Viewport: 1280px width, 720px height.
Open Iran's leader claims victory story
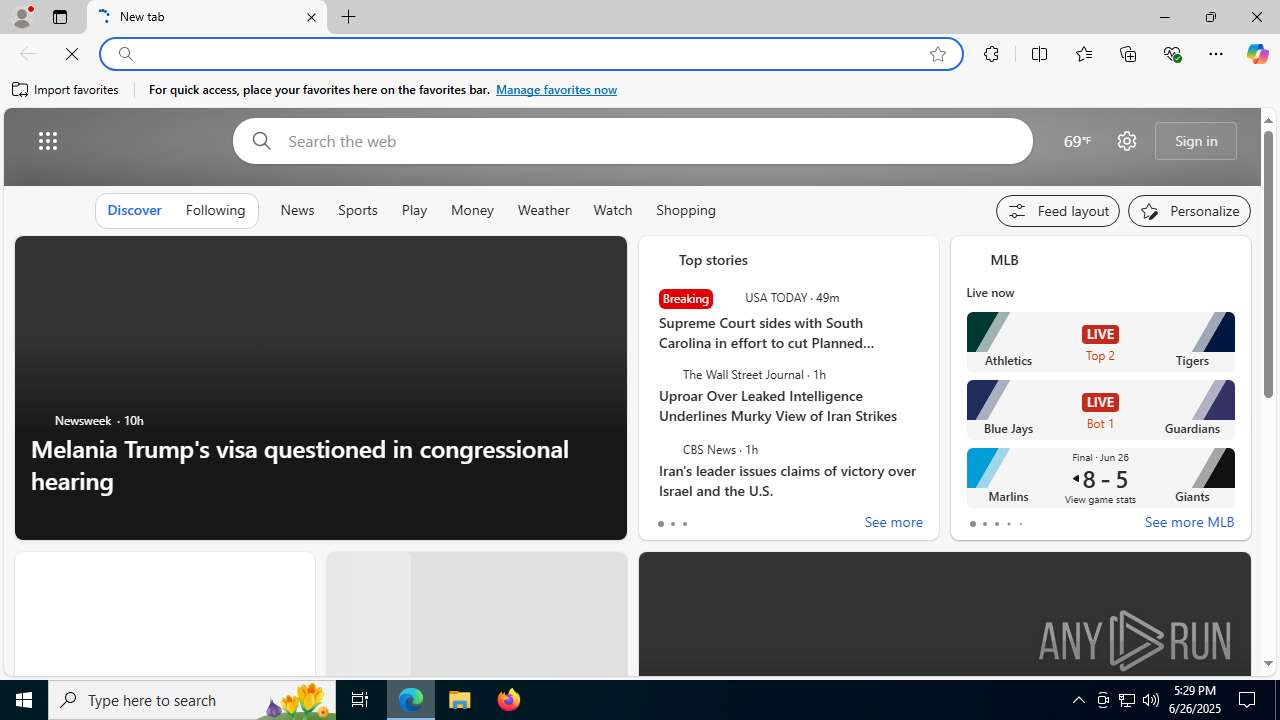pyautogui.click(x=788, y=481)
